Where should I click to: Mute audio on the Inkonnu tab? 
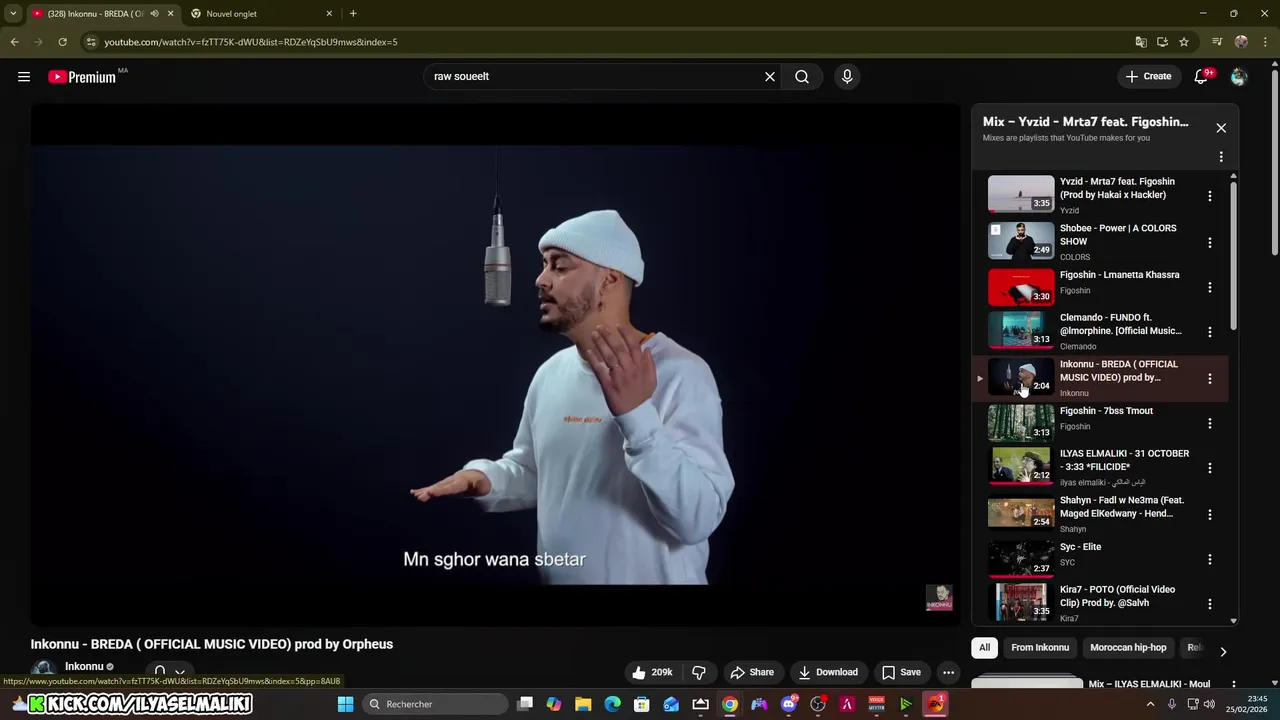[x=154, y=14]
